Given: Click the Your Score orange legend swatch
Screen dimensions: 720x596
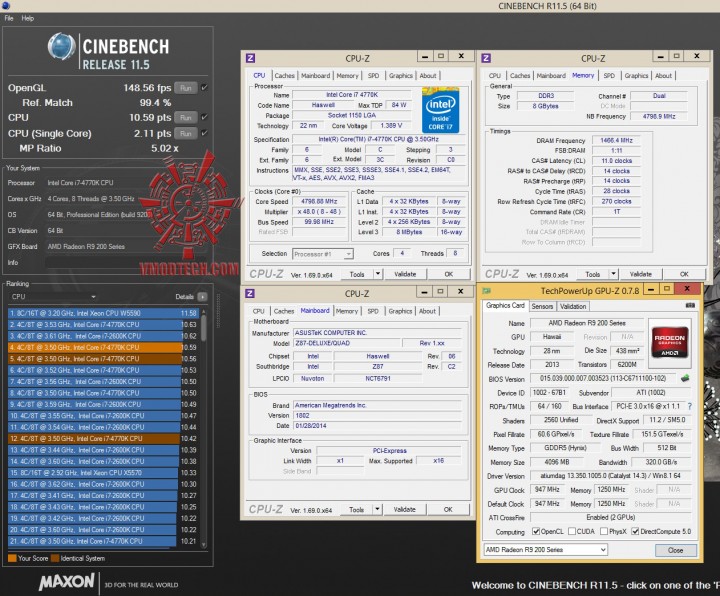Looking at the screenshot, I should point(12,558).
